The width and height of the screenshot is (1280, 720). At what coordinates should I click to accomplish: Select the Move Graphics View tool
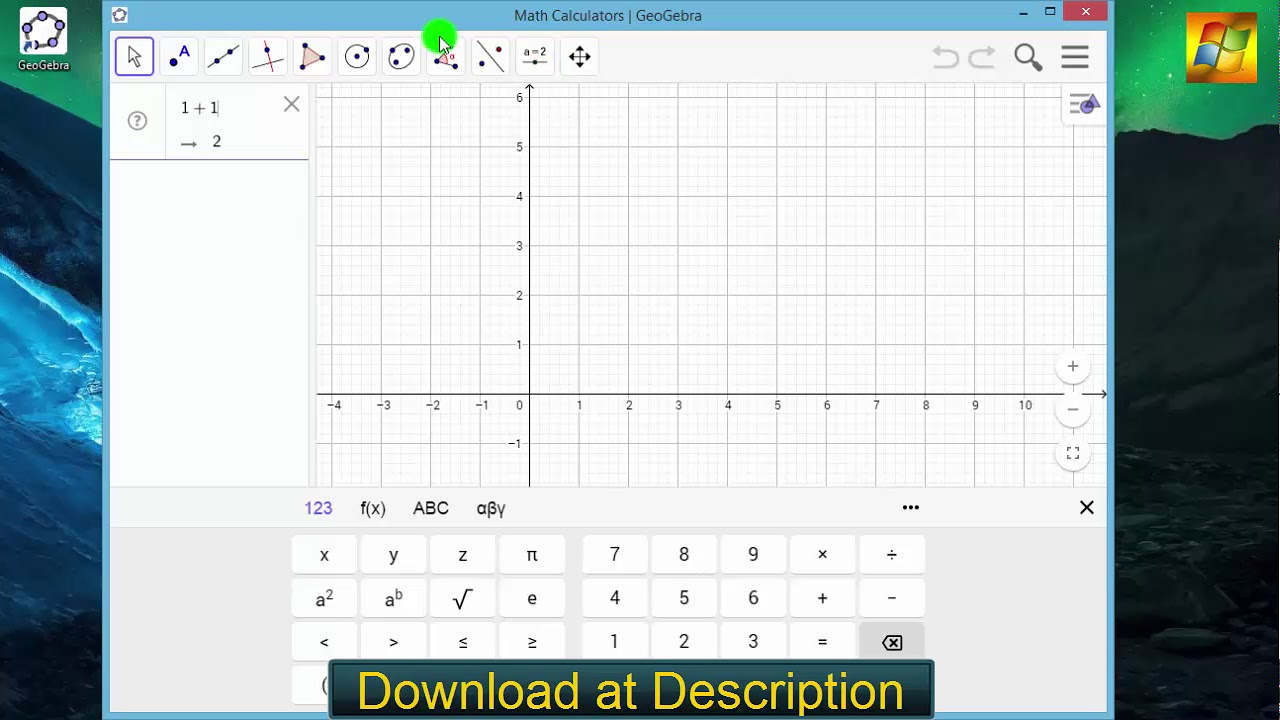click(580, 57)
